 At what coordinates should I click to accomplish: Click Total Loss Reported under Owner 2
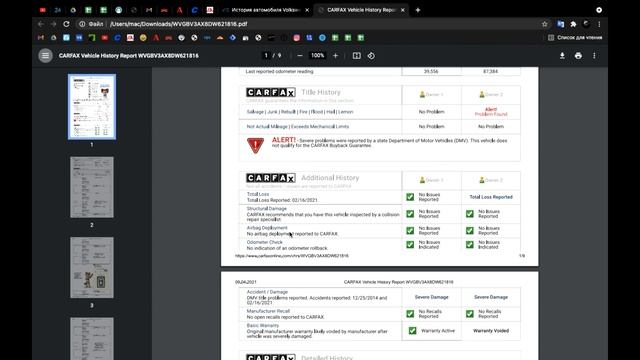[x=491, y=197]
